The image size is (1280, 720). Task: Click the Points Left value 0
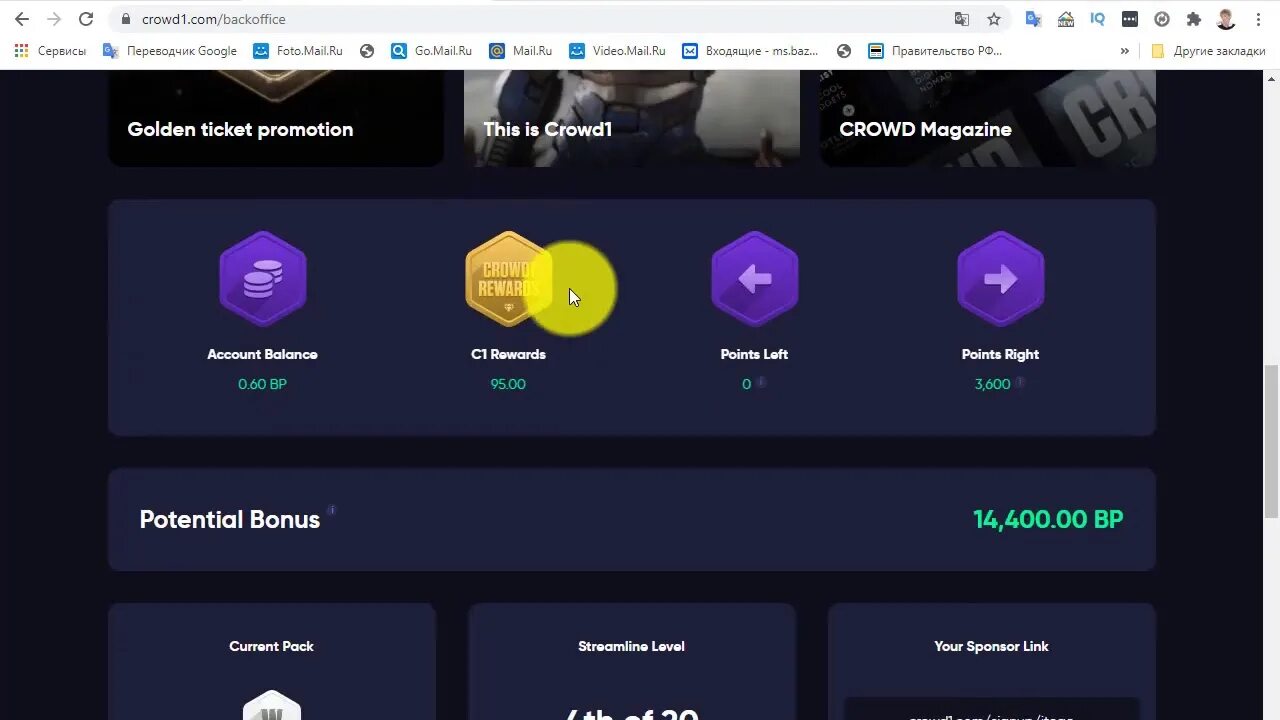tap(746, 384)
